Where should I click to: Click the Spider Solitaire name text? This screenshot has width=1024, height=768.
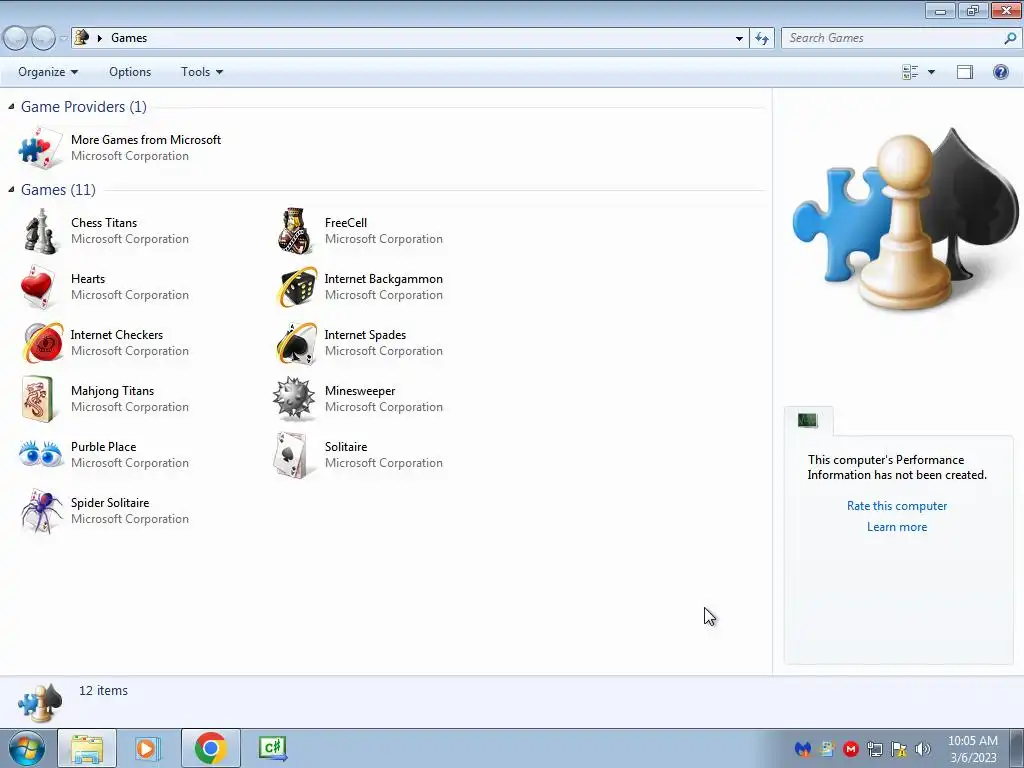[110, 503]
